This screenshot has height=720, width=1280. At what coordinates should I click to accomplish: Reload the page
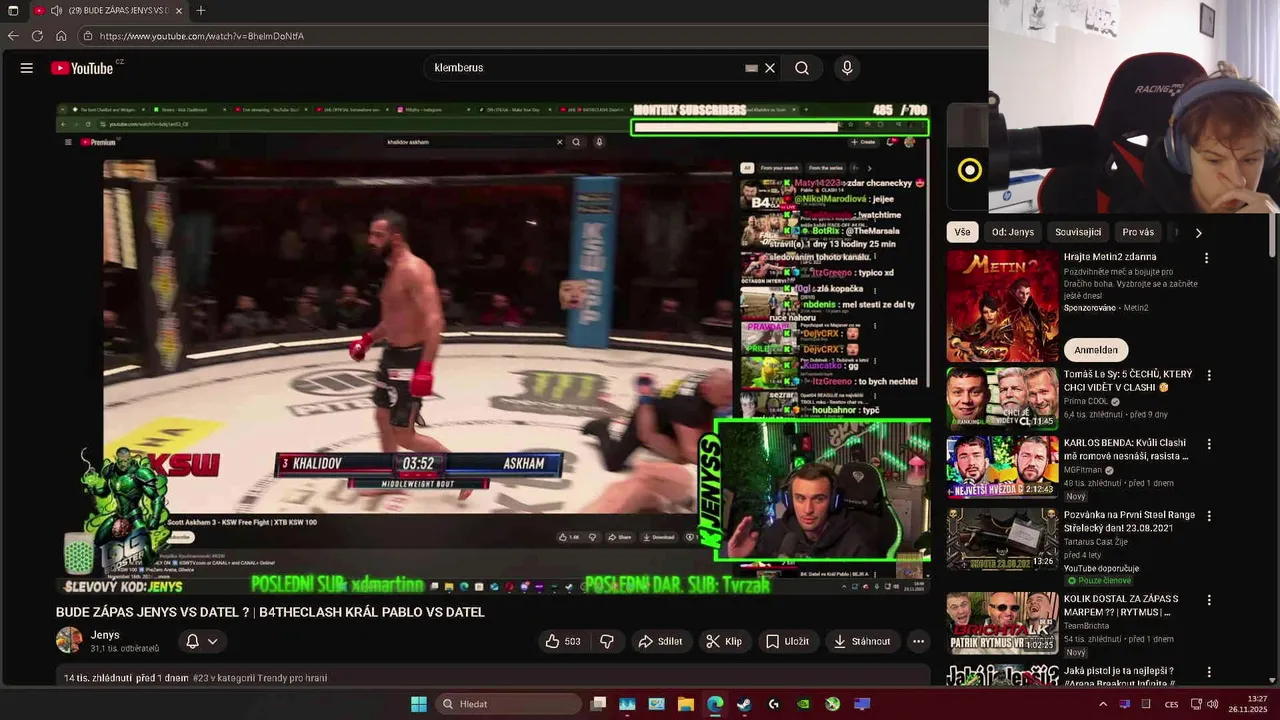pos(37,36)
